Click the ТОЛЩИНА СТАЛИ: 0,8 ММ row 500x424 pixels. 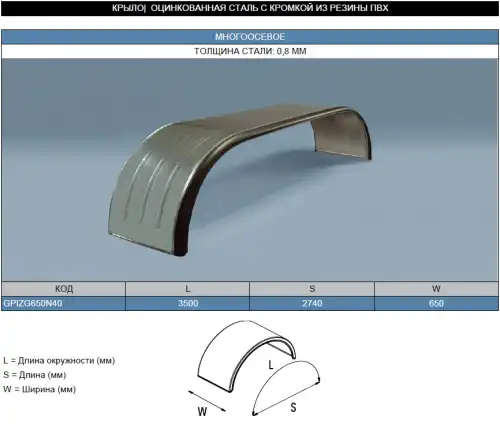(x=250, y=51)
